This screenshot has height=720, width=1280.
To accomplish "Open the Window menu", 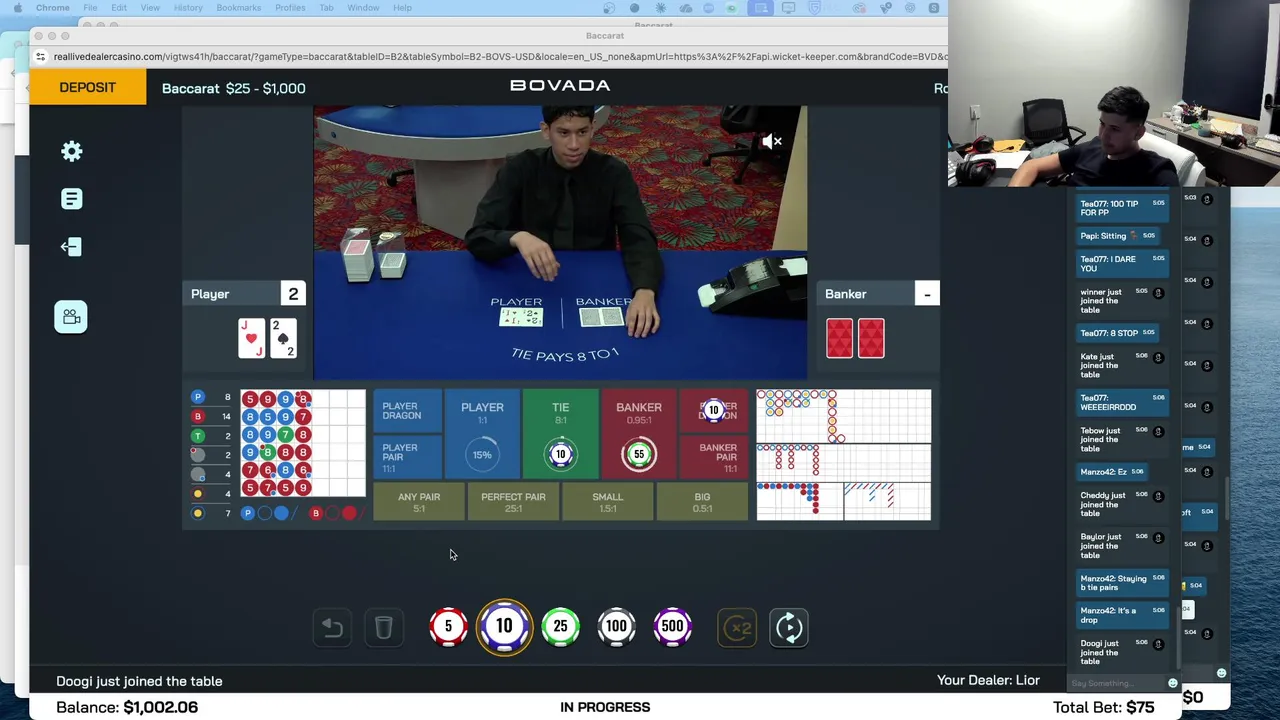I will point(363,8).
